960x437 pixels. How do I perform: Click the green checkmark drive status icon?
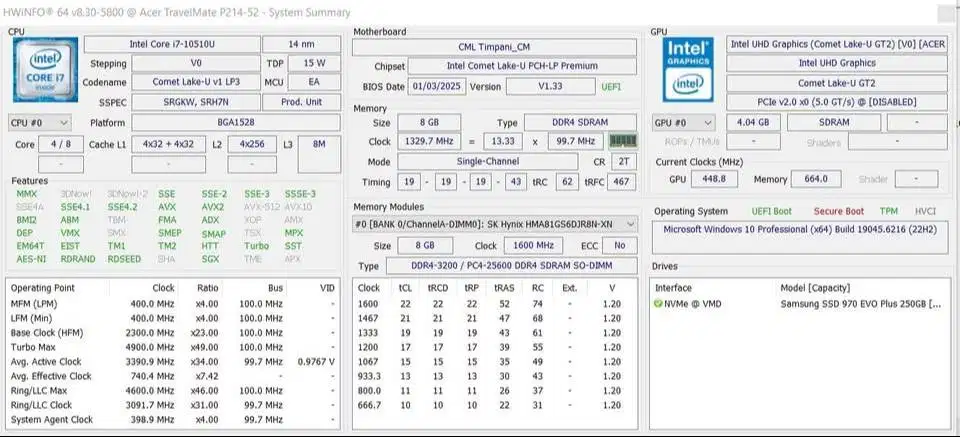tap(658, 302)
